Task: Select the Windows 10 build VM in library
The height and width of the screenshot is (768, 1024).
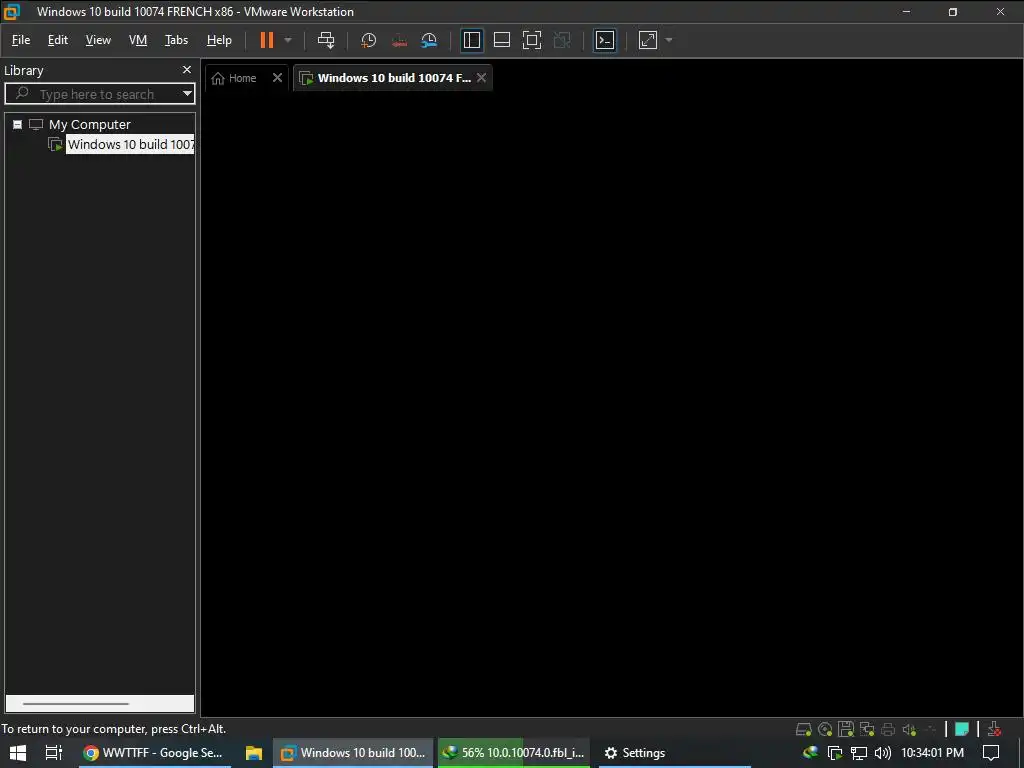Action: (x=130, y=144)
